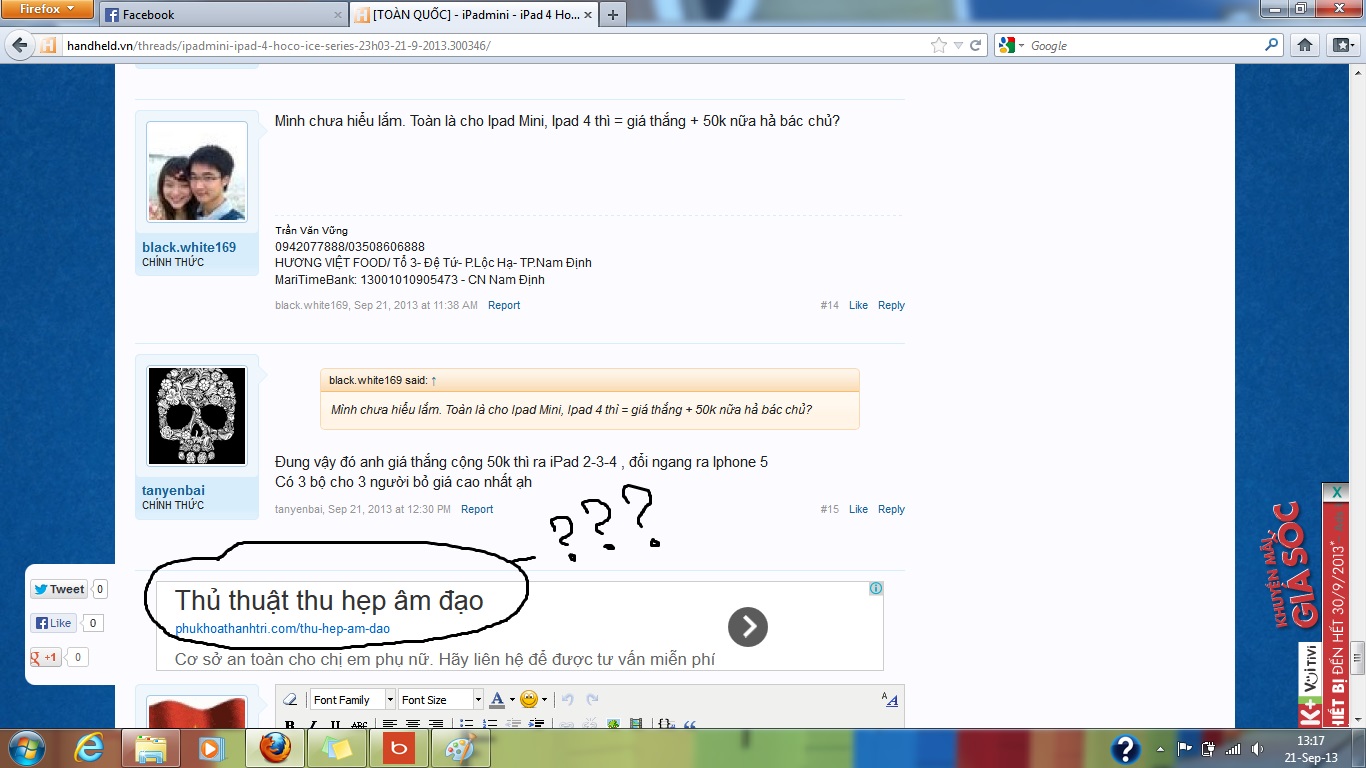Image resolution: width=1366 pixels, height=768 pixels.
Task: Open the Firefox menu button
Action: point(48,9)
